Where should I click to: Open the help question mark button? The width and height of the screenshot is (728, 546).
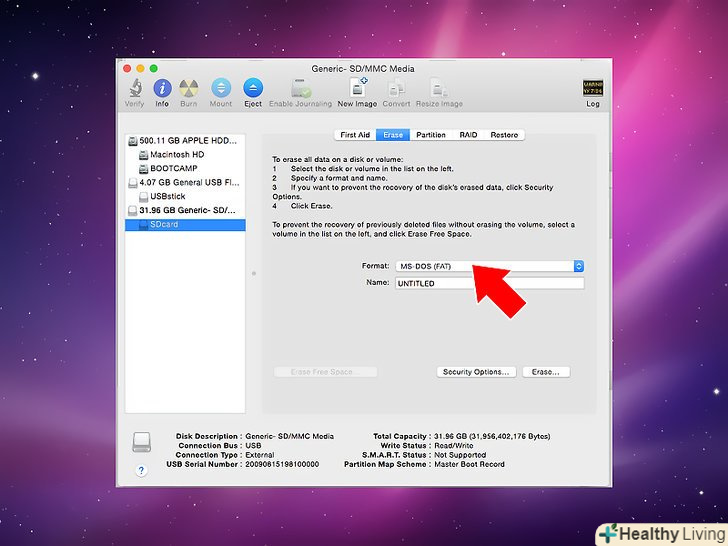pyautogui.click(x=141, y=470)
